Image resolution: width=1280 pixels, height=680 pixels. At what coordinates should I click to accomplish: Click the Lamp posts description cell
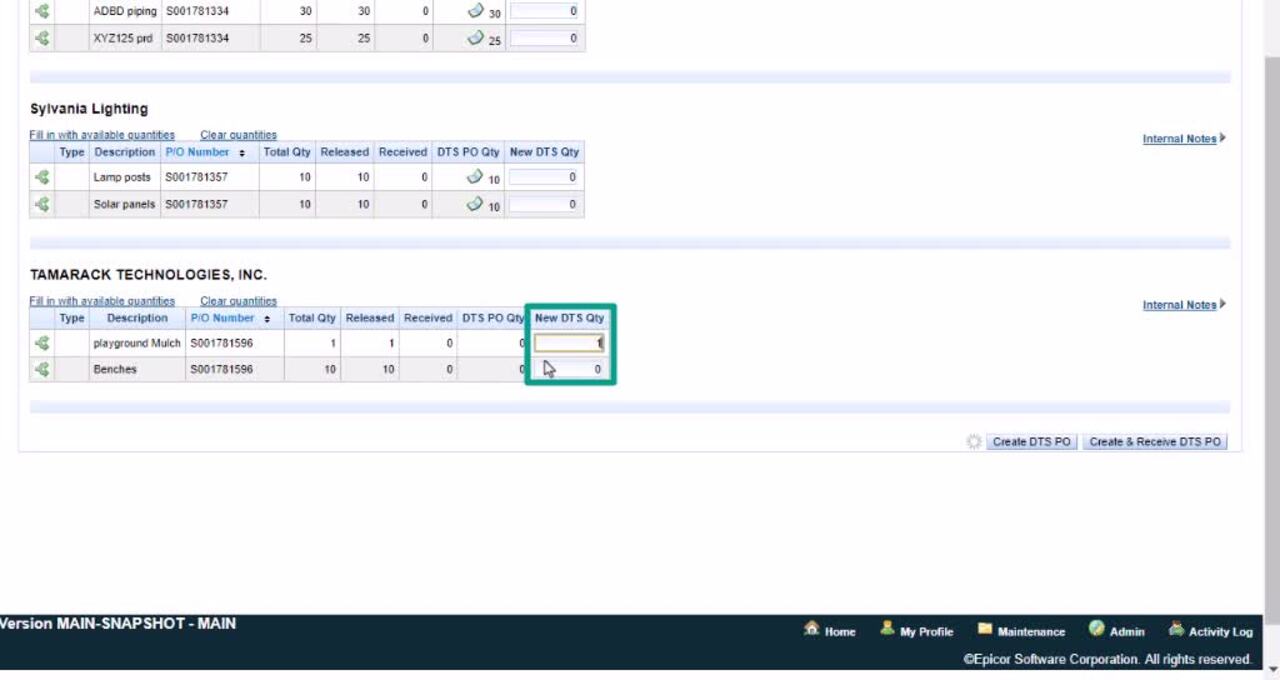coord(123,177)
